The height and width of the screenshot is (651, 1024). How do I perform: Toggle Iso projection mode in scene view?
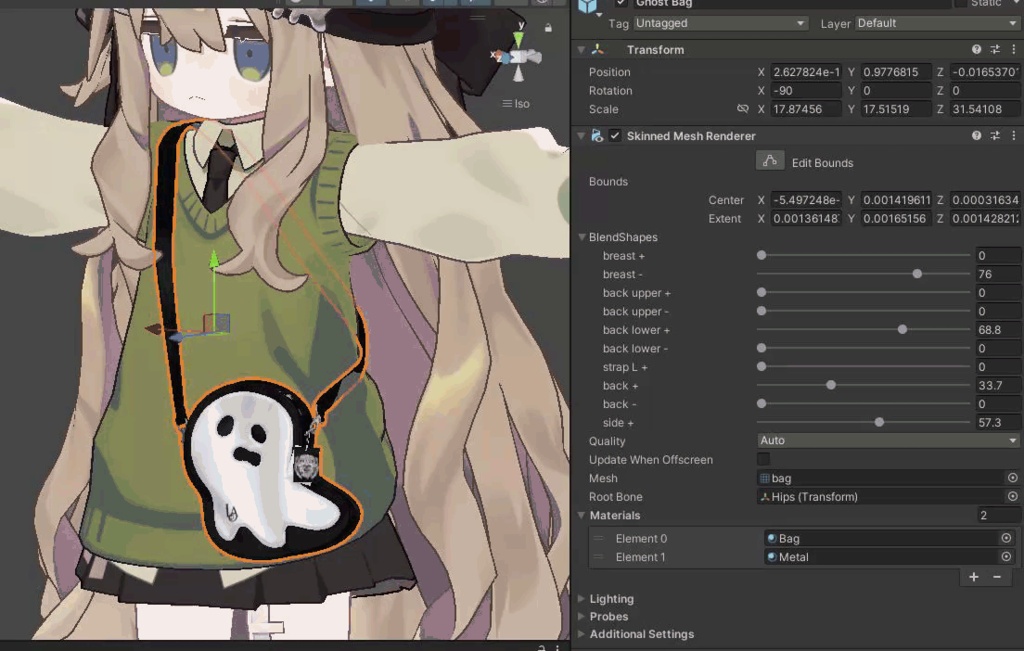click(516, 104)
